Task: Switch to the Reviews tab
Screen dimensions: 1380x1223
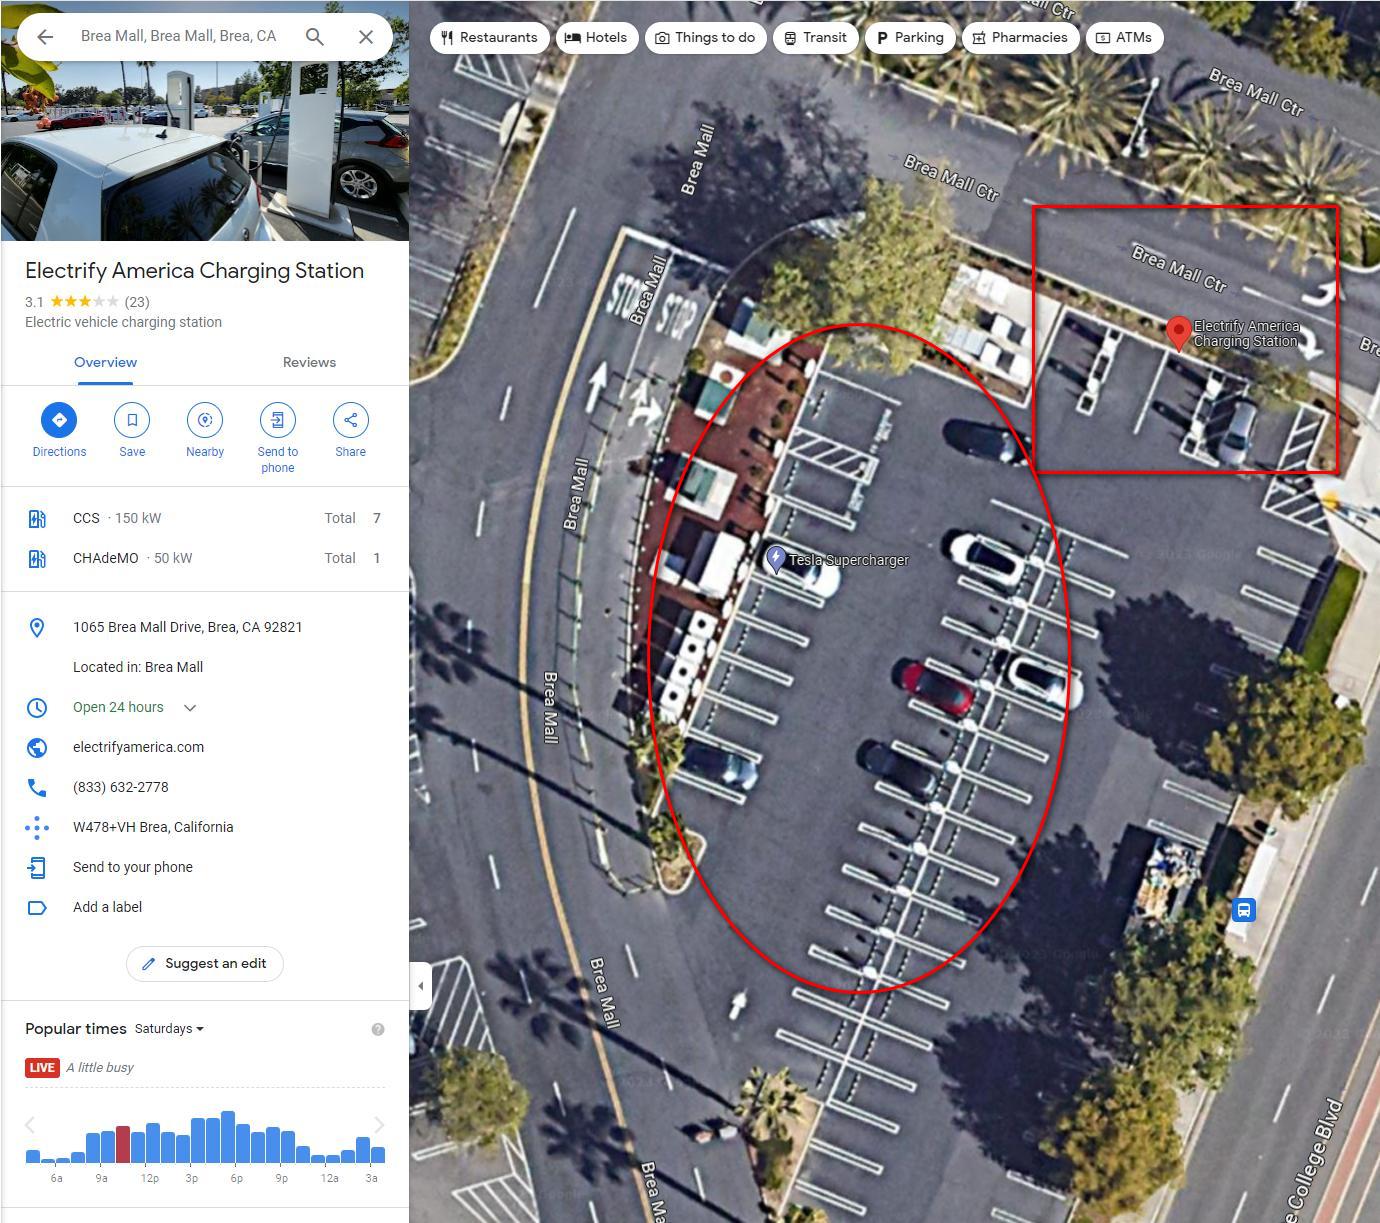Action: (x=309, y=362)
